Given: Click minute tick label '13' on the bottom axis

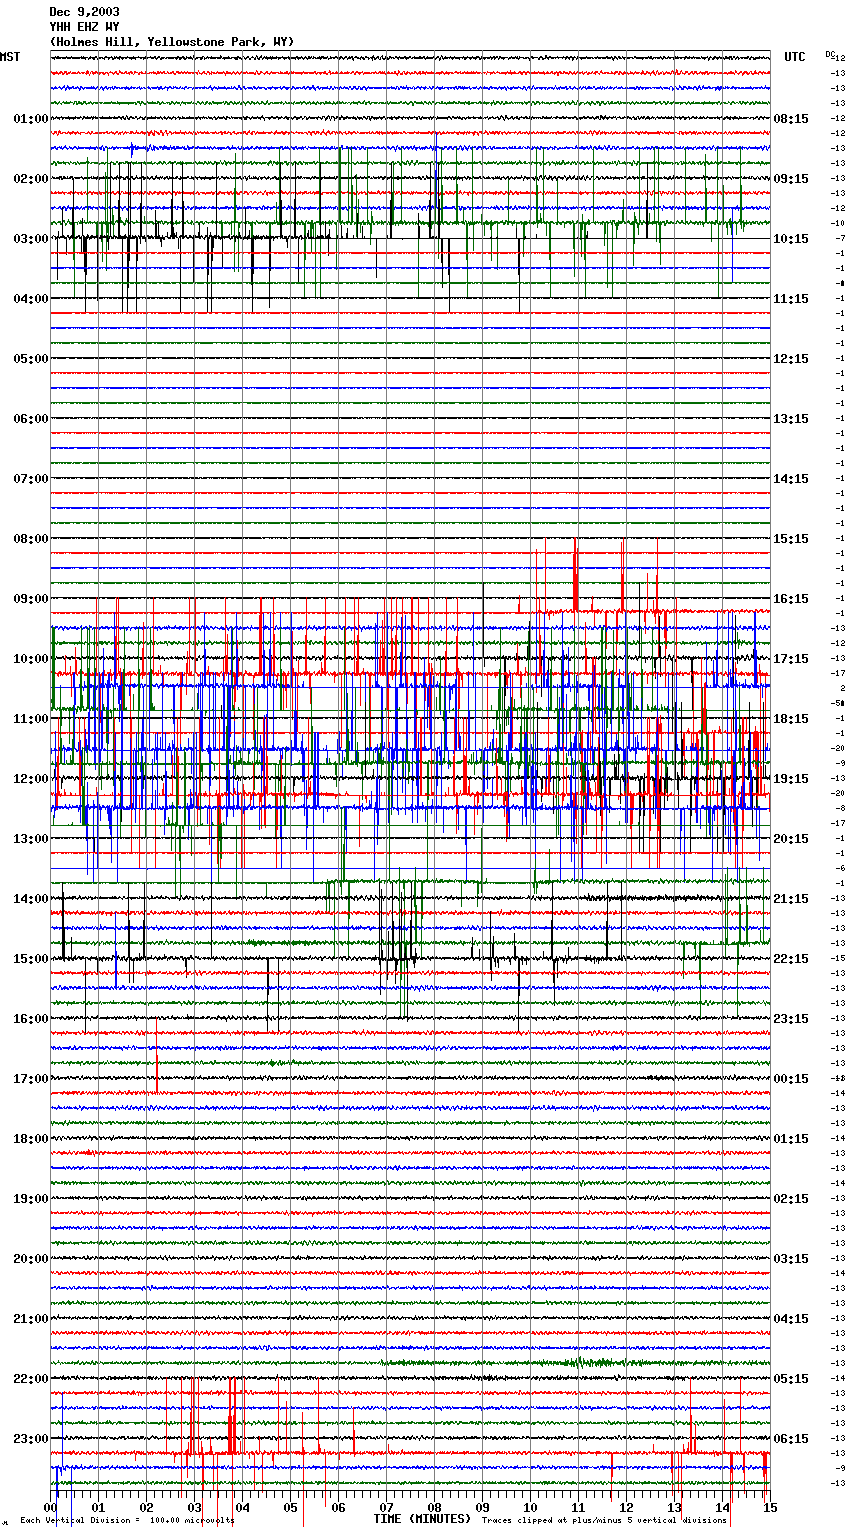Looking at the screenshot, I should (674, 1507).
